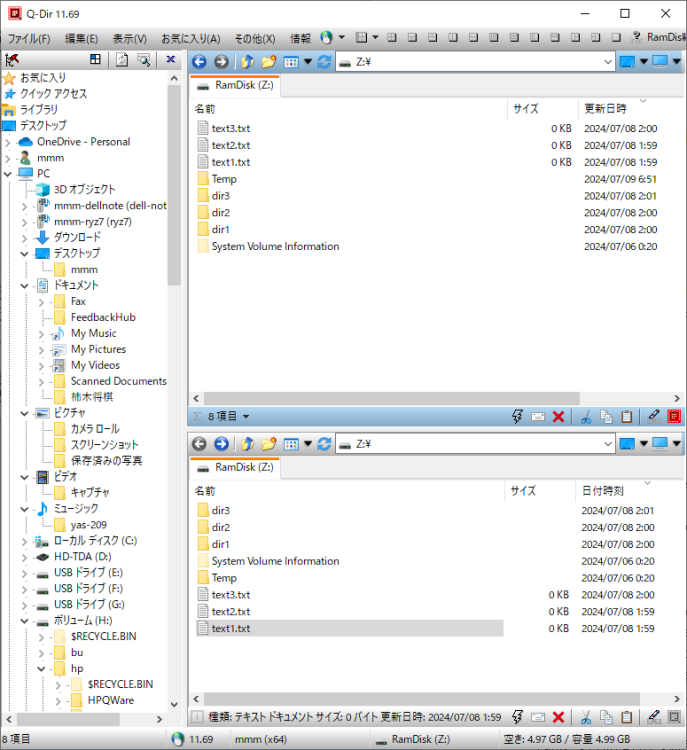
Task: Open pane layout dropdown arrow in menu bar
Action: point(375,37)
